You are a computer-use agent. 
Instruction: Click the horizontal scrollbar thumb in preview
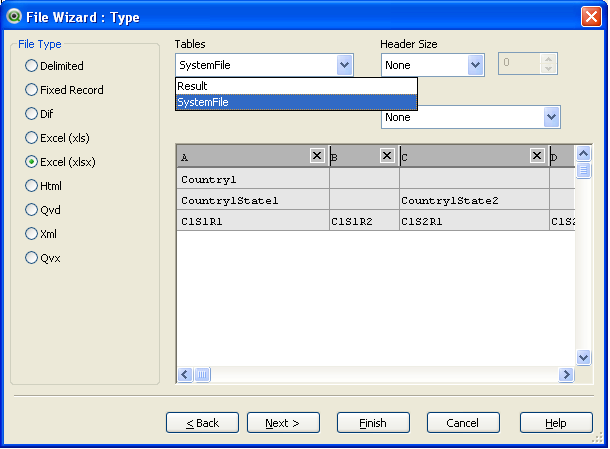coord(202,375)
